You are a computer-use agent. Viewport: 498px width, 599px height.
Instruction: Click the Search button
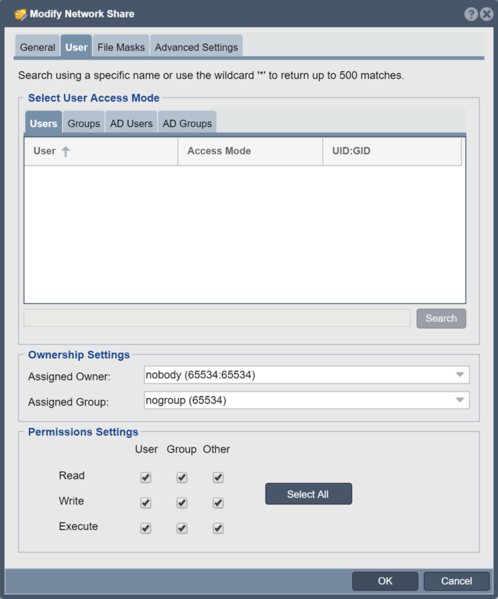click(x=441, y=318)
